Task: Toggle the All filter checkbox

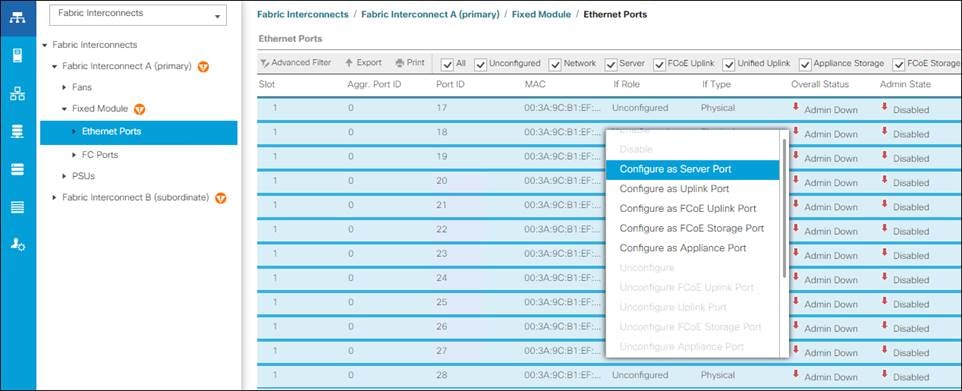Action: [447, 64]
